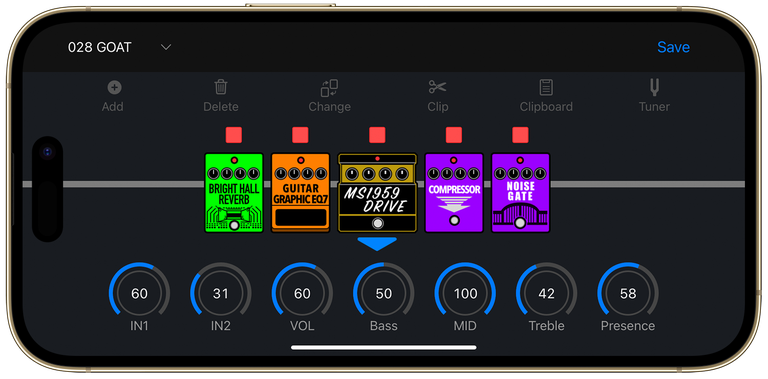The width and height of the screenshot is (768, 379).
Task: Tap the Clipboard label text
Action: (546, 107)
